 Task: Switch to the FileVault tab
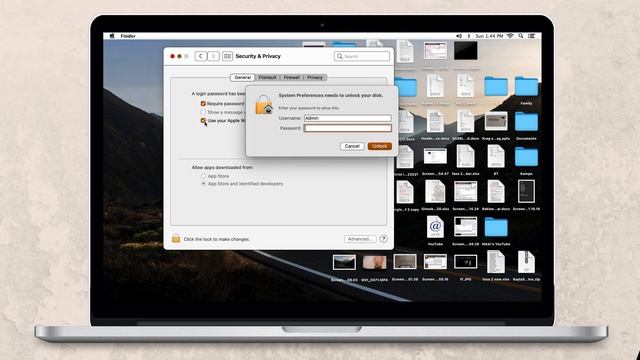click(x=267, y=77)
